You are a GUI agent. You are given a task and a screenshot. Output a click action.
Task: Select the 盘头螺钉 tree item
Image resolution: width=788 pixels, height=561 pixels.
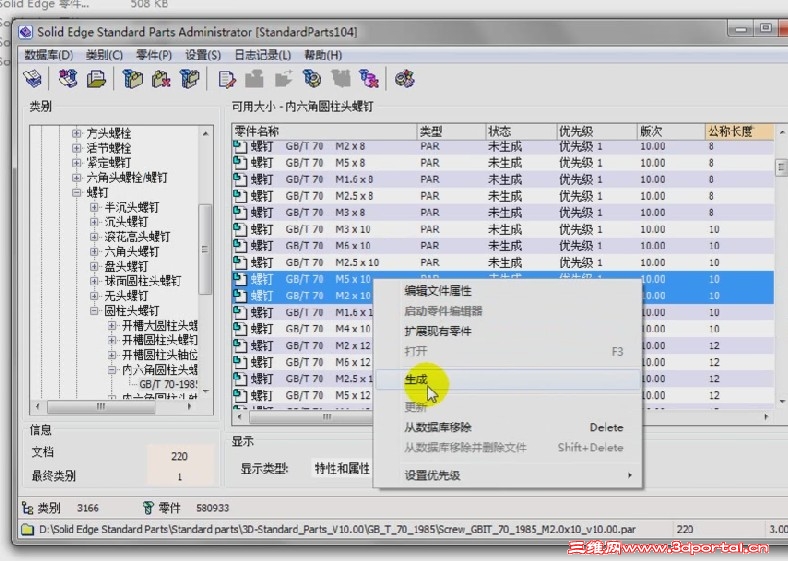tap(128, 266)
